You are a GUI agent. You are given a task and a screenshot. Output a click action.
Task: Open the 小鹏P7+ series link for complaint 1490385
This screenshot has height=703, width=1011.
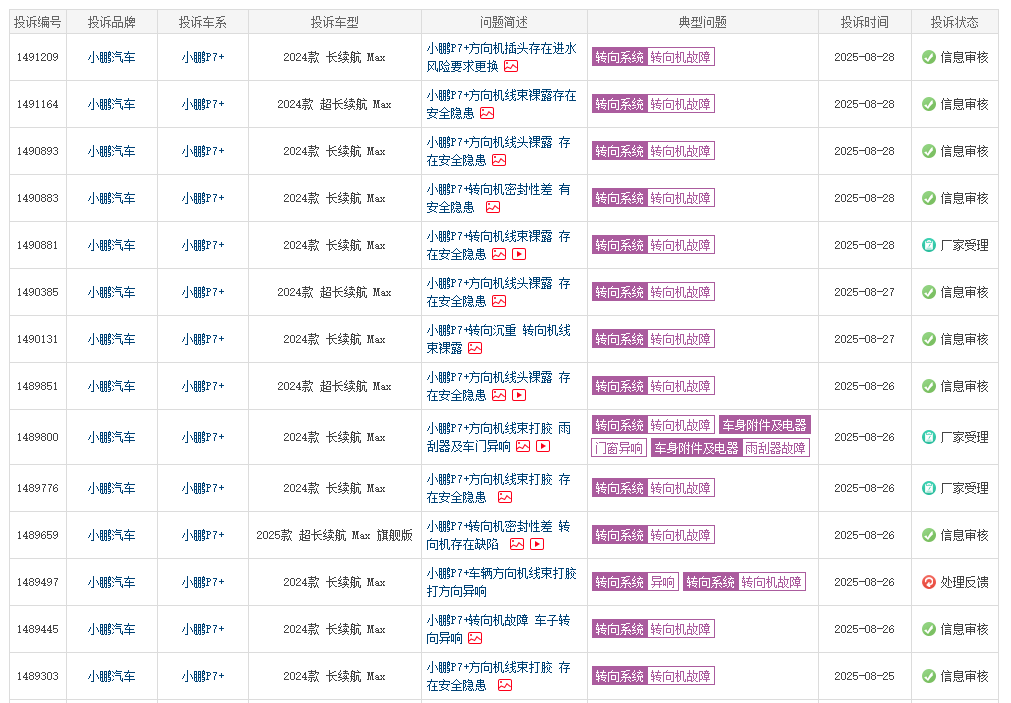point(203,292)
